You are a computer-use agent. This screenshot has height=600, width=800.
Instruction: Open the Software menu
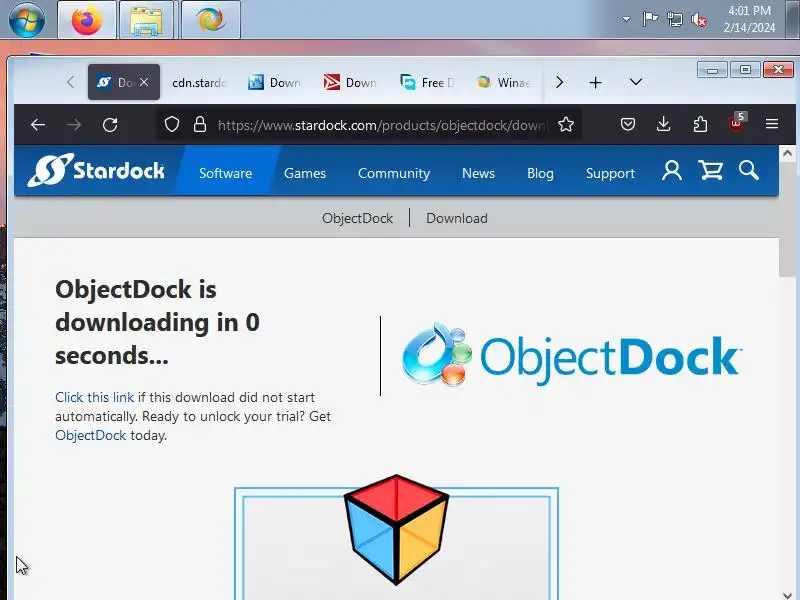[226, 173]
